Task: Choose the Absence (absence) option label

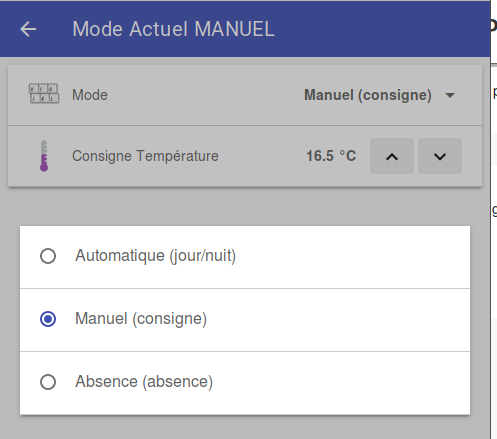Action: click(144, 382)
